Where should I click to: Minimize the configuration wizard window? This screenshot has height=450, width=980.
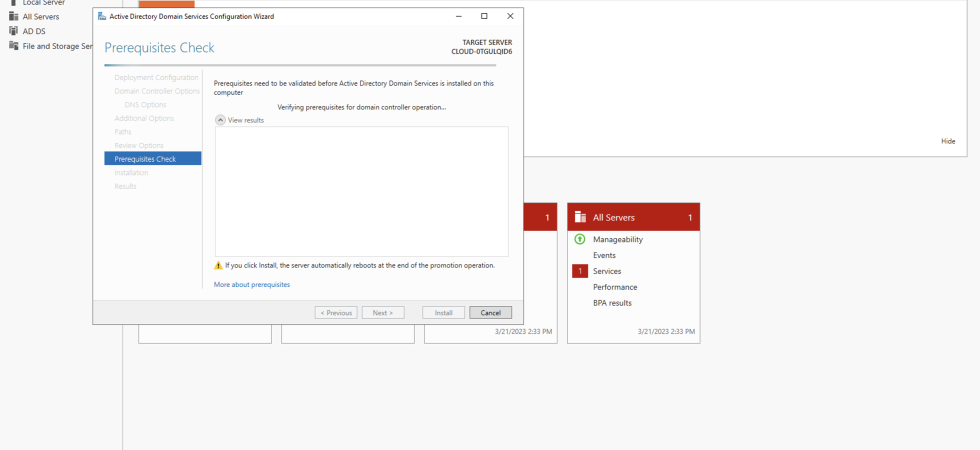[459, 16]
